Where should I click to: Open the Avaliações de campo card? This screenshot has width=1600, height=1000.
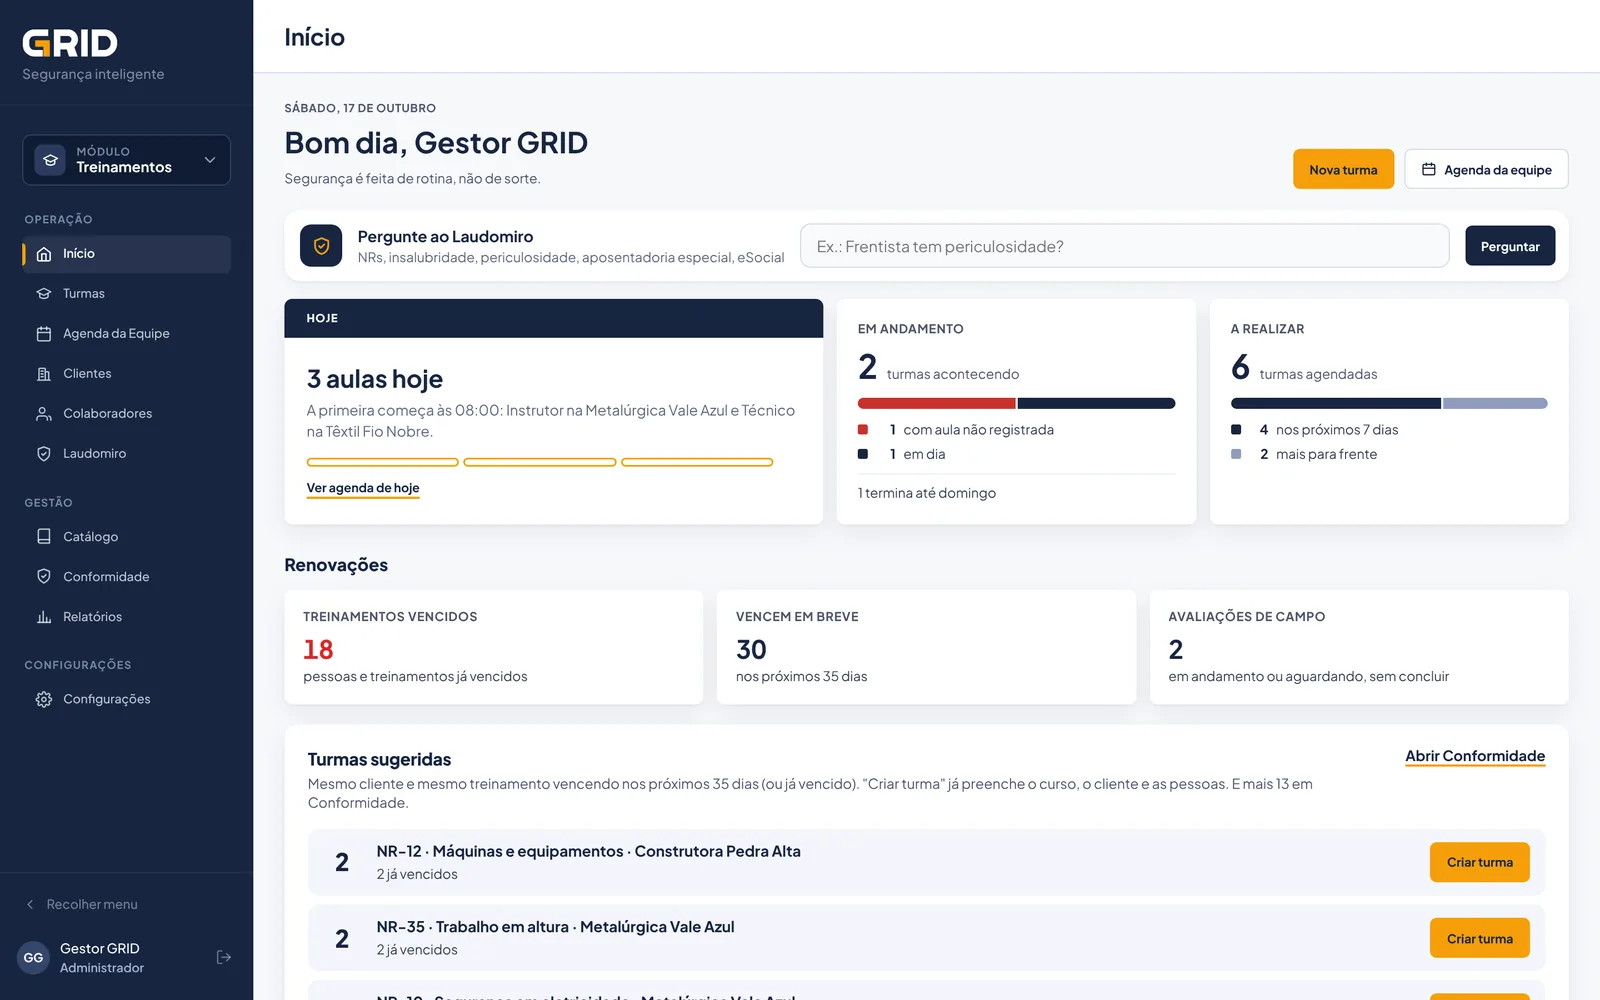1359,648
